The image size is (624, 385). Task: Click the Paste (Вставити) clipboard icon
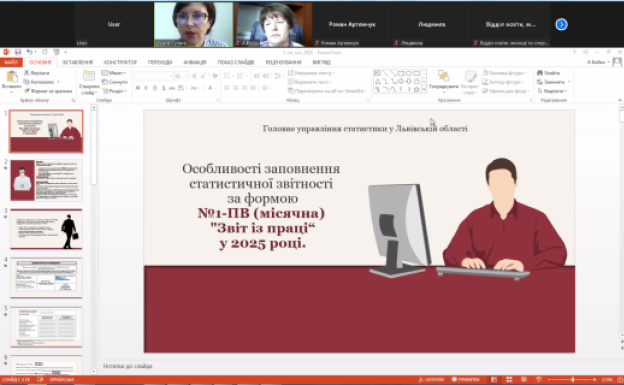(x=12, y=77)
